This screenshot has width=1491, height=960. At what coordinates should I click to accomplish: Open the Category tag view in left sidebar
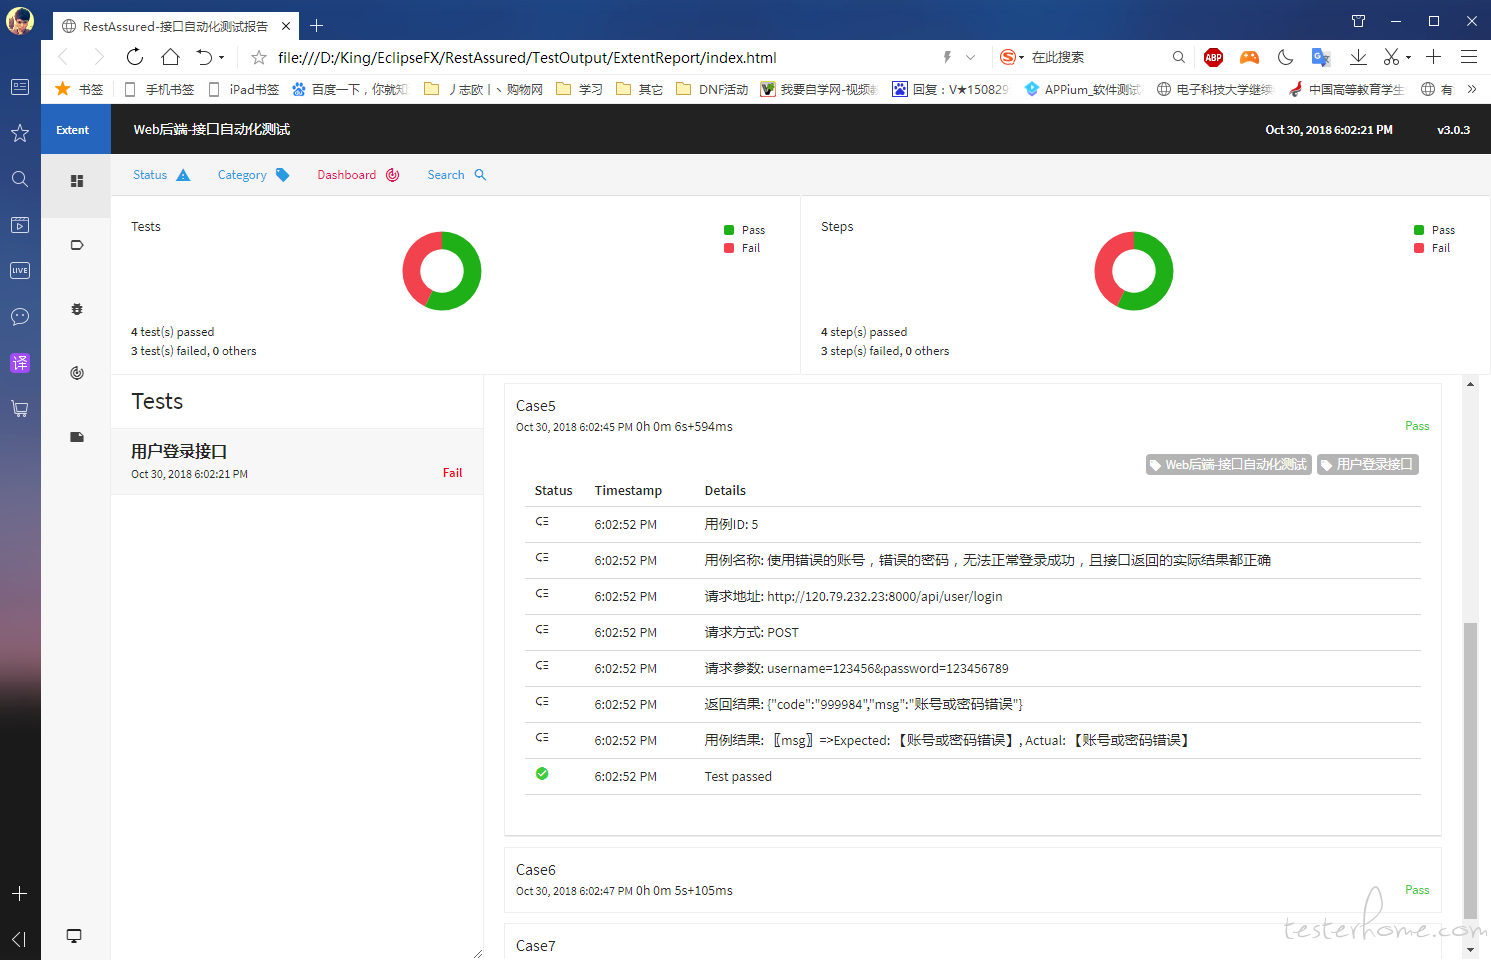[x=77, y=245]
